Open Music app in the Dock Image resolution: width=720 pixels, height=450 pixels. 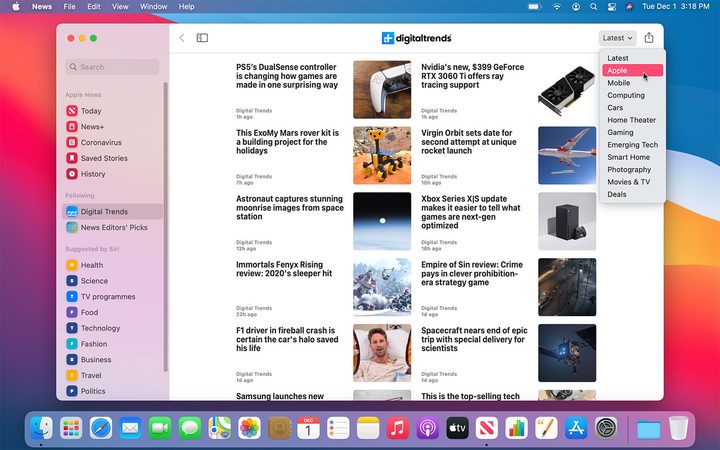(x=398, y=429)
